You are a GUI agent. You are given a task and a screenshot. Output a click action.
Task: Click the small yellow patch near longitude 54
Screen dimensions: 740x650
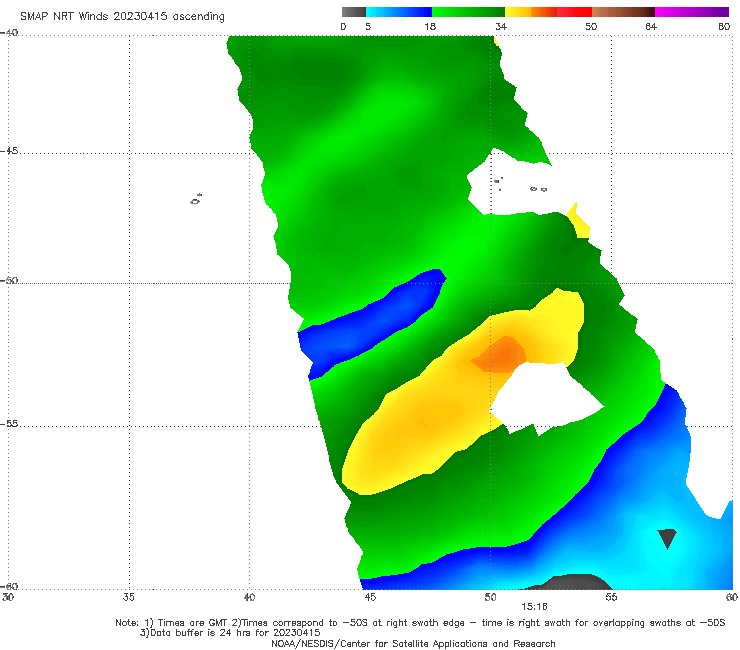tap(579, 221)
